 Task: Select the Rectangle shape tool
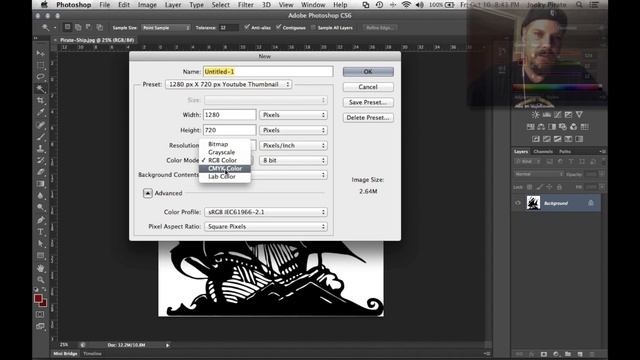(x=40, y=256)
